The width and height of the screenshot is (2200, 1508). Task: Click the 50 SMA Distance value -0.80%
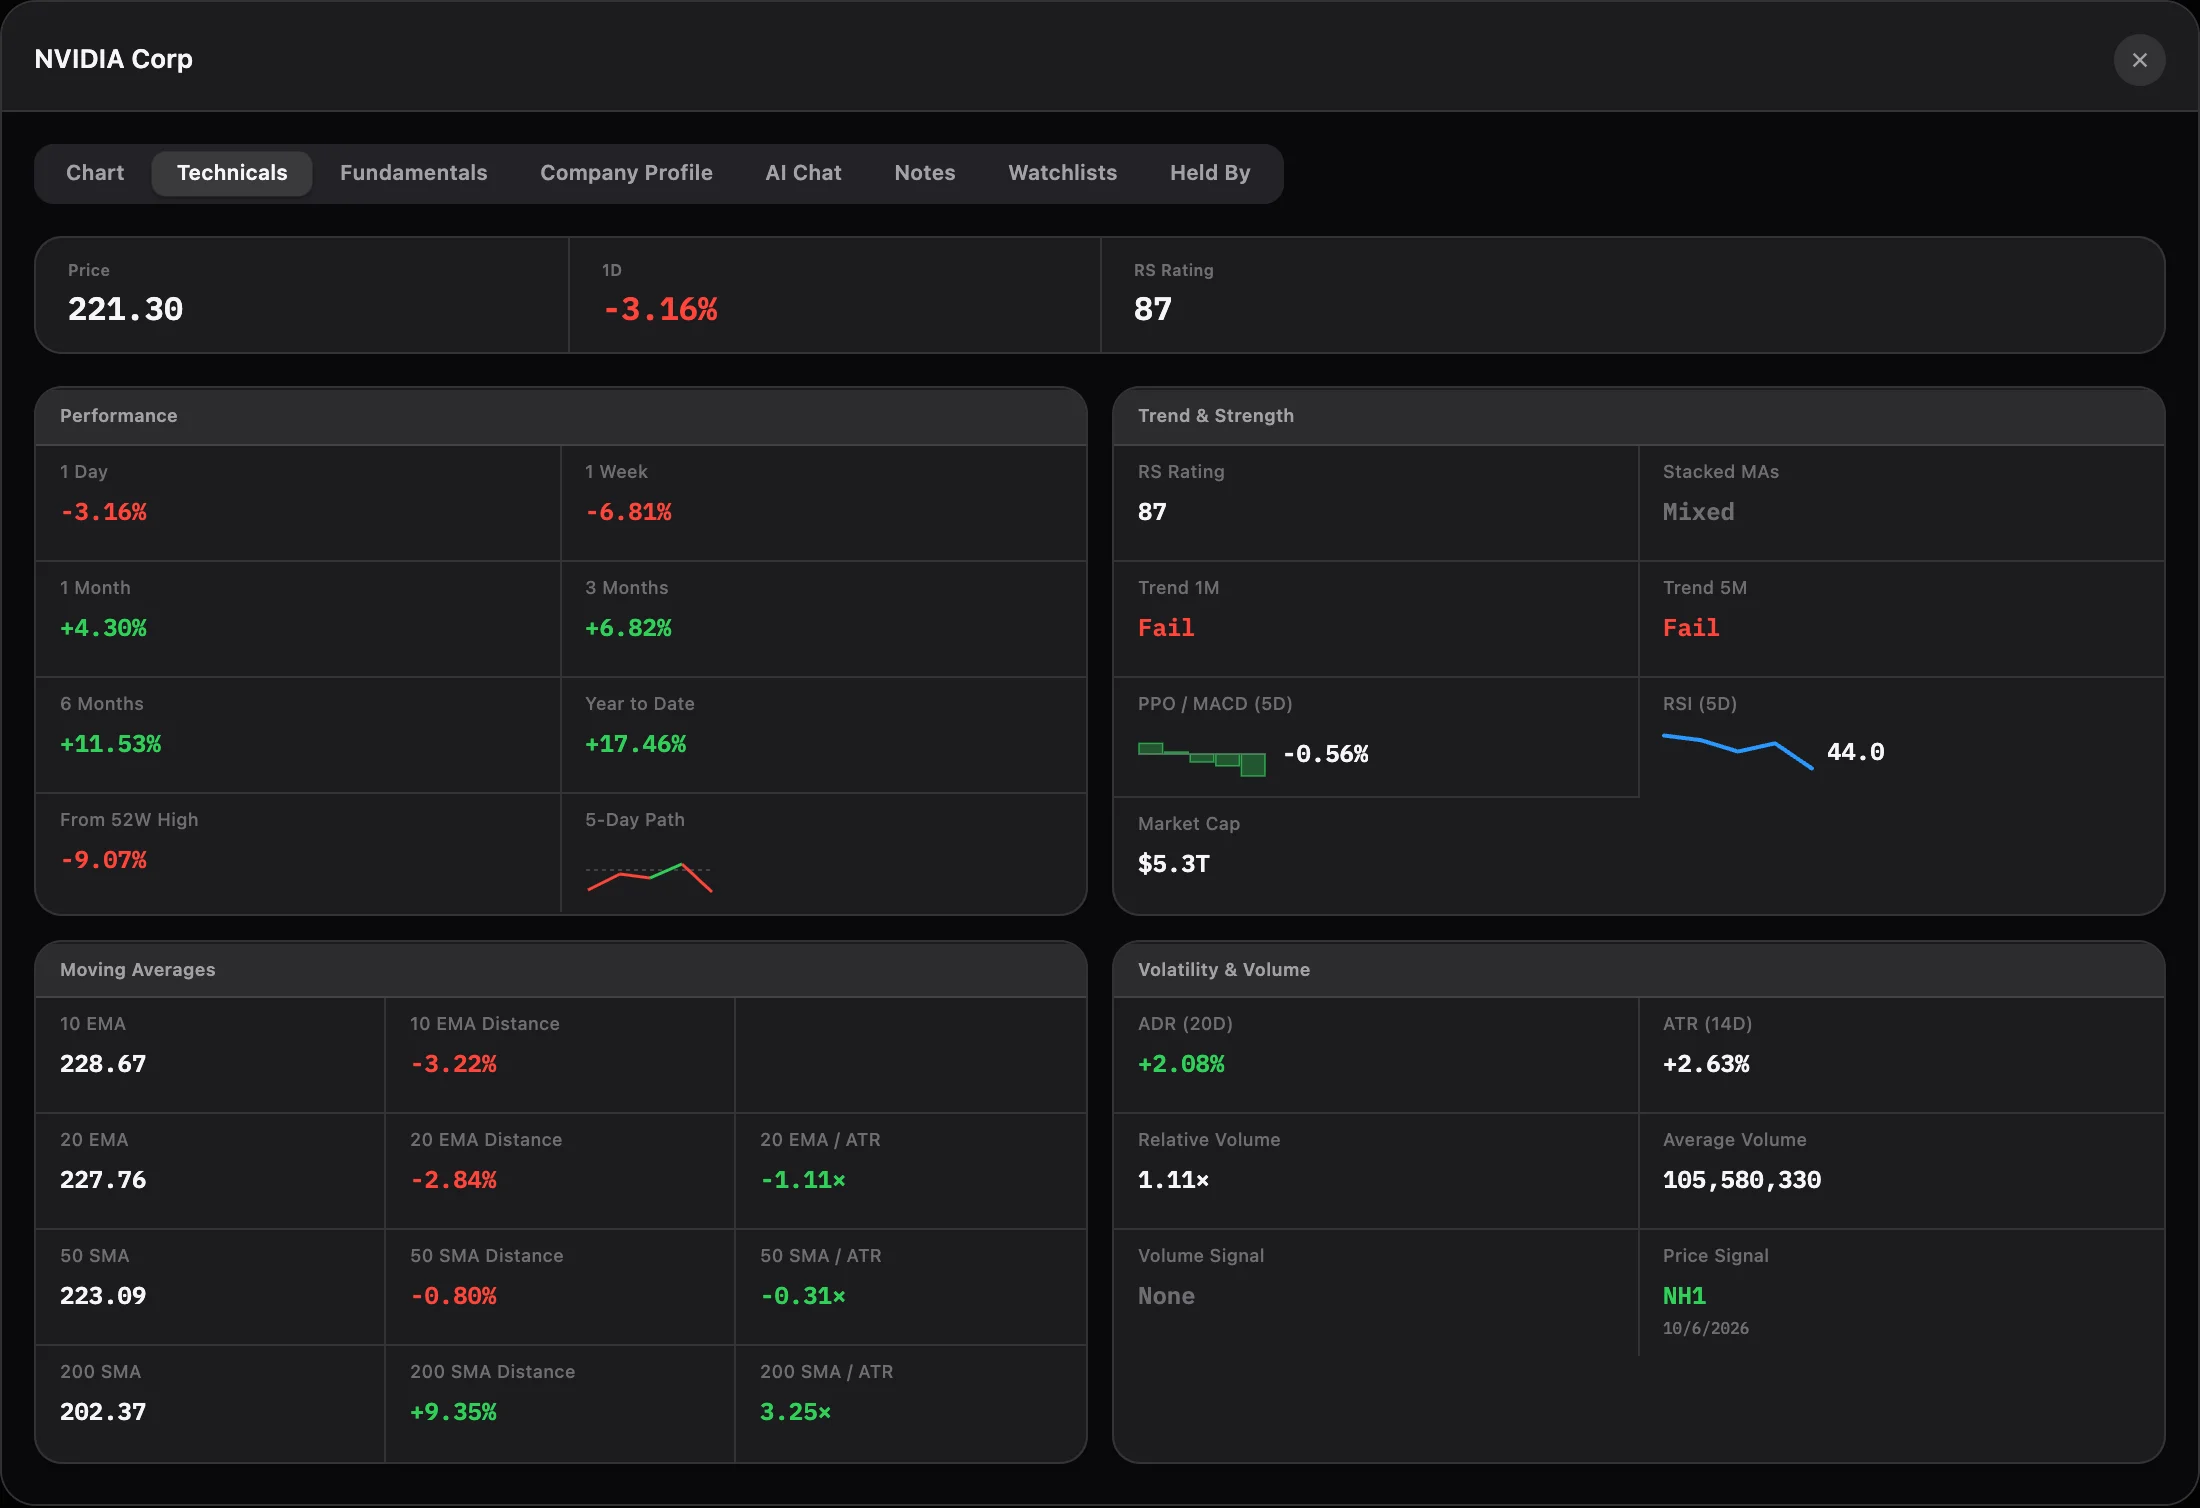click(453, 1296)
